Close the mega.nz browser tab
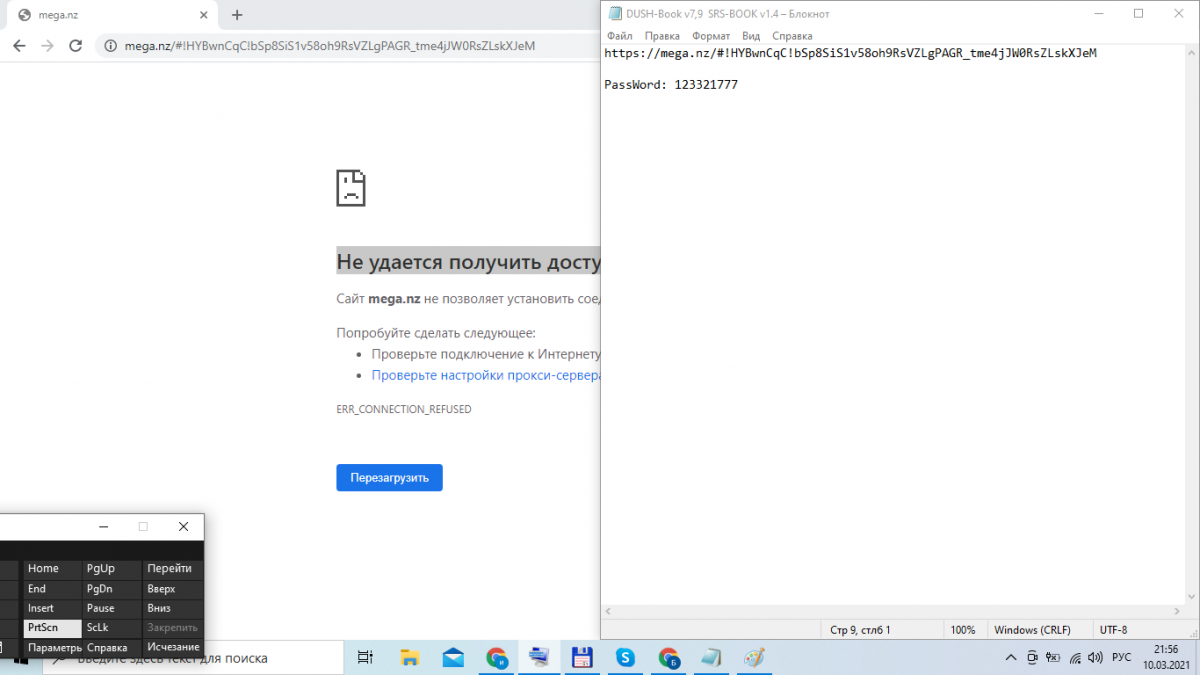Viewport: 1200px width, 675px height. (x=204, y=15)
